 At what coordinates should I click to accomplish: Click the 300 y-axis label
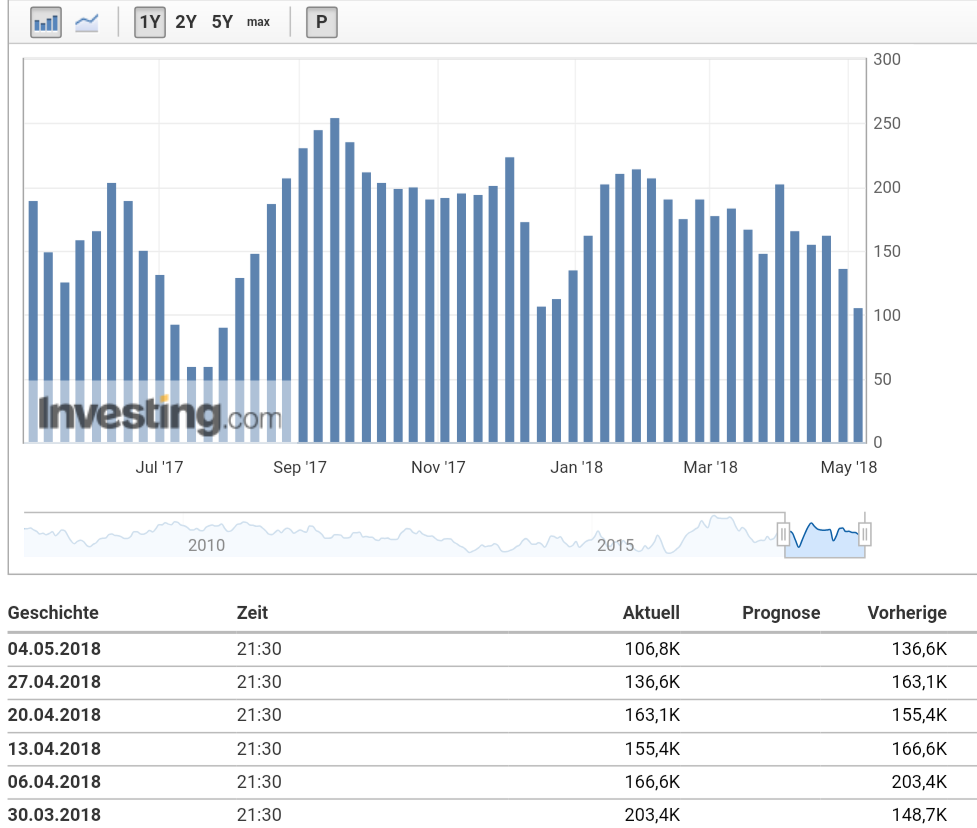coord(887,60)
